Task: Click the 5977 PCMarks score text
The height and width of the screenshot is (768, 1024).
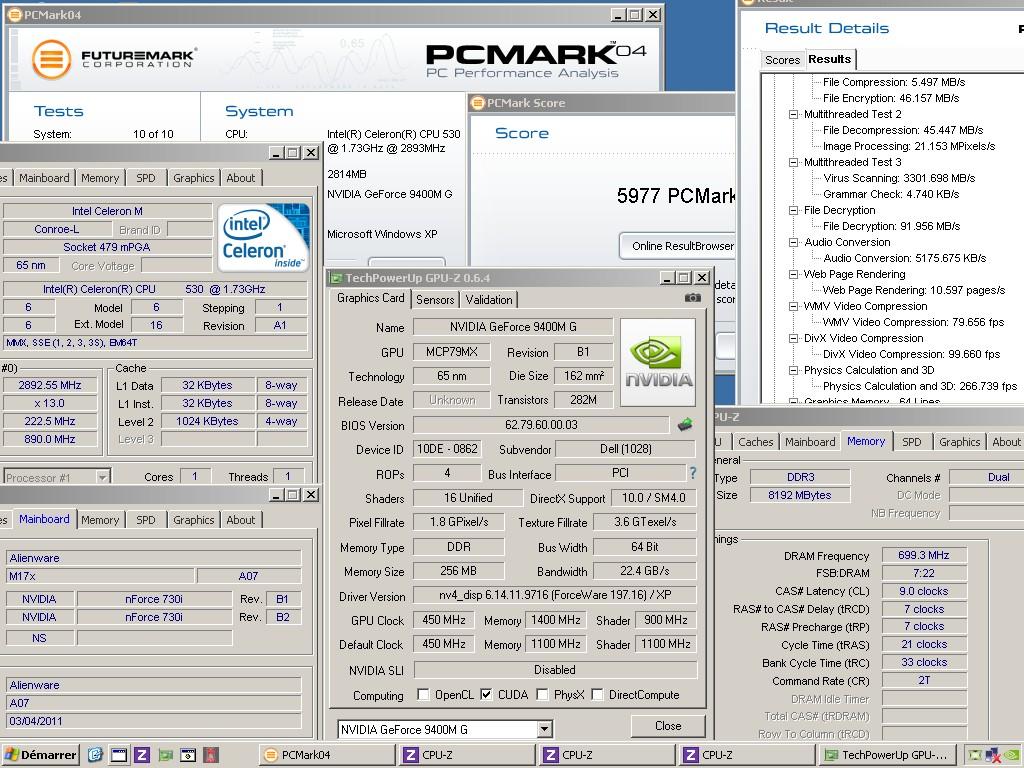Action: [x=676, y=195]
